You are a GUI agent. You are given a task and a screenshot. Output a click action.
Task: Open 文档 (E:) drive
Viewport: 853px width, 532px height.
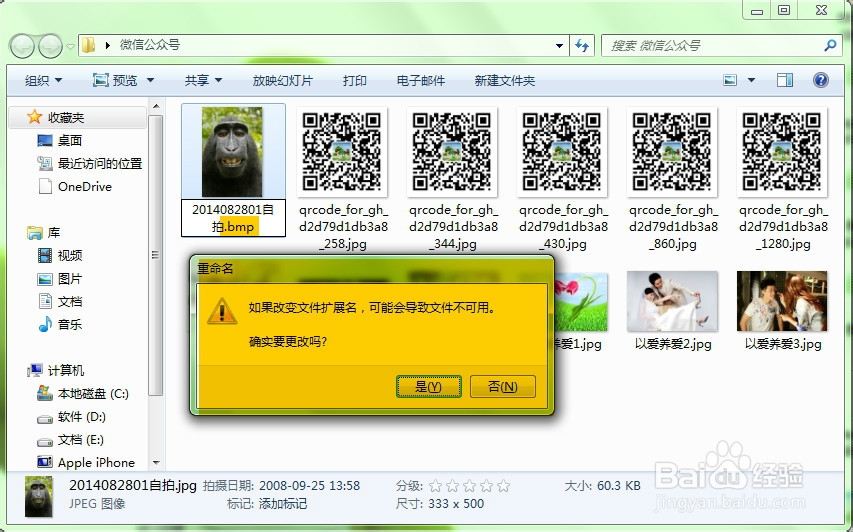click(70, 440)
